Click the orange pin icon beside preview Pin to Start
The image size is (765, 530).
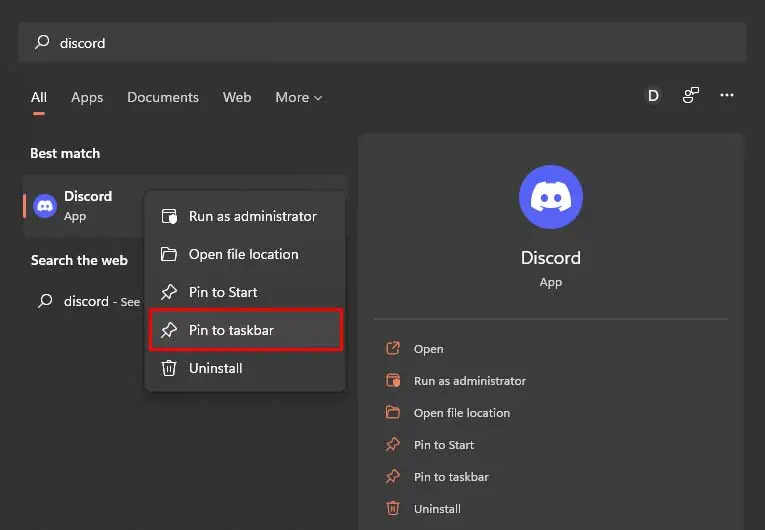[x=393, y=445]
